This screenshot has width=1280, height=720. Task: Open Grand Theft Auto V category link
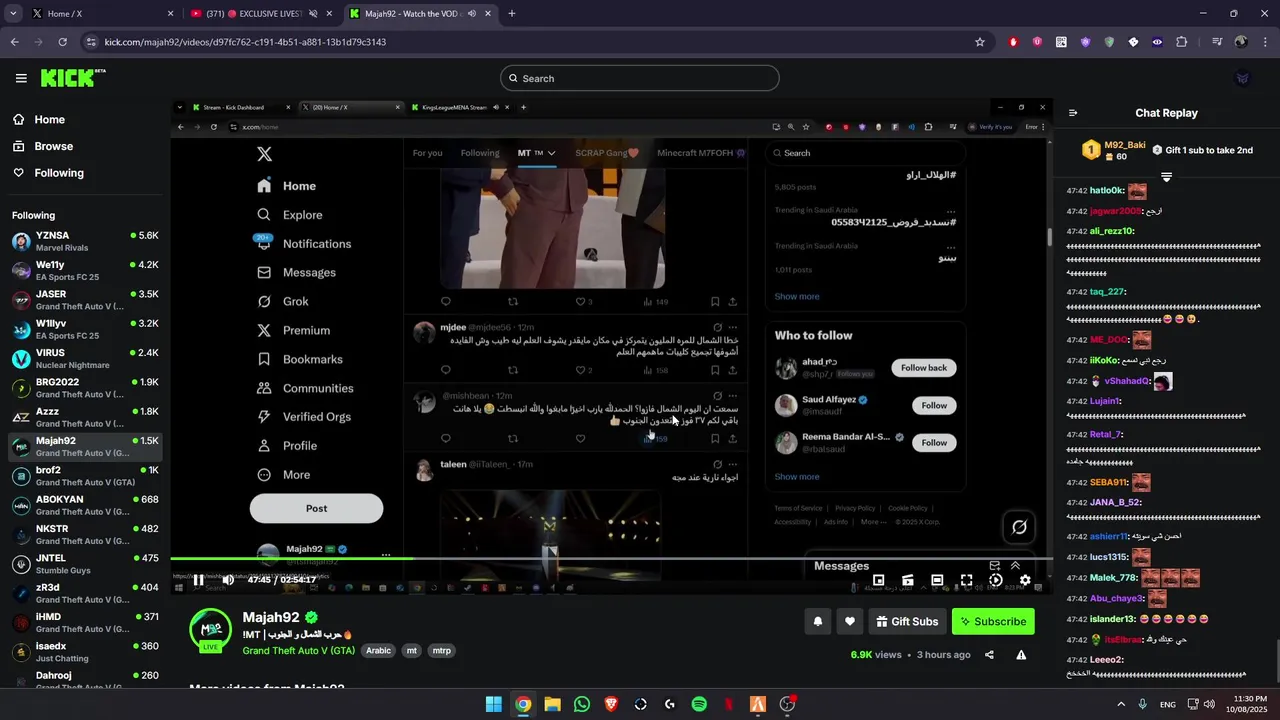tap(298, 650)
